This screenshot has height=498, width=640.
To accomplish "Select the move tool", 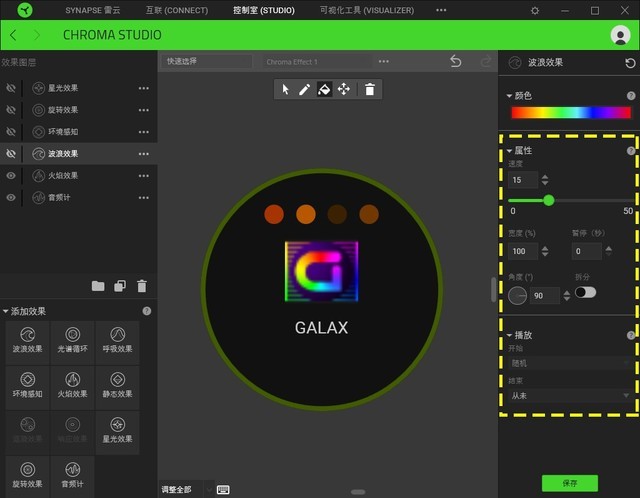I will tap(344, 89).
